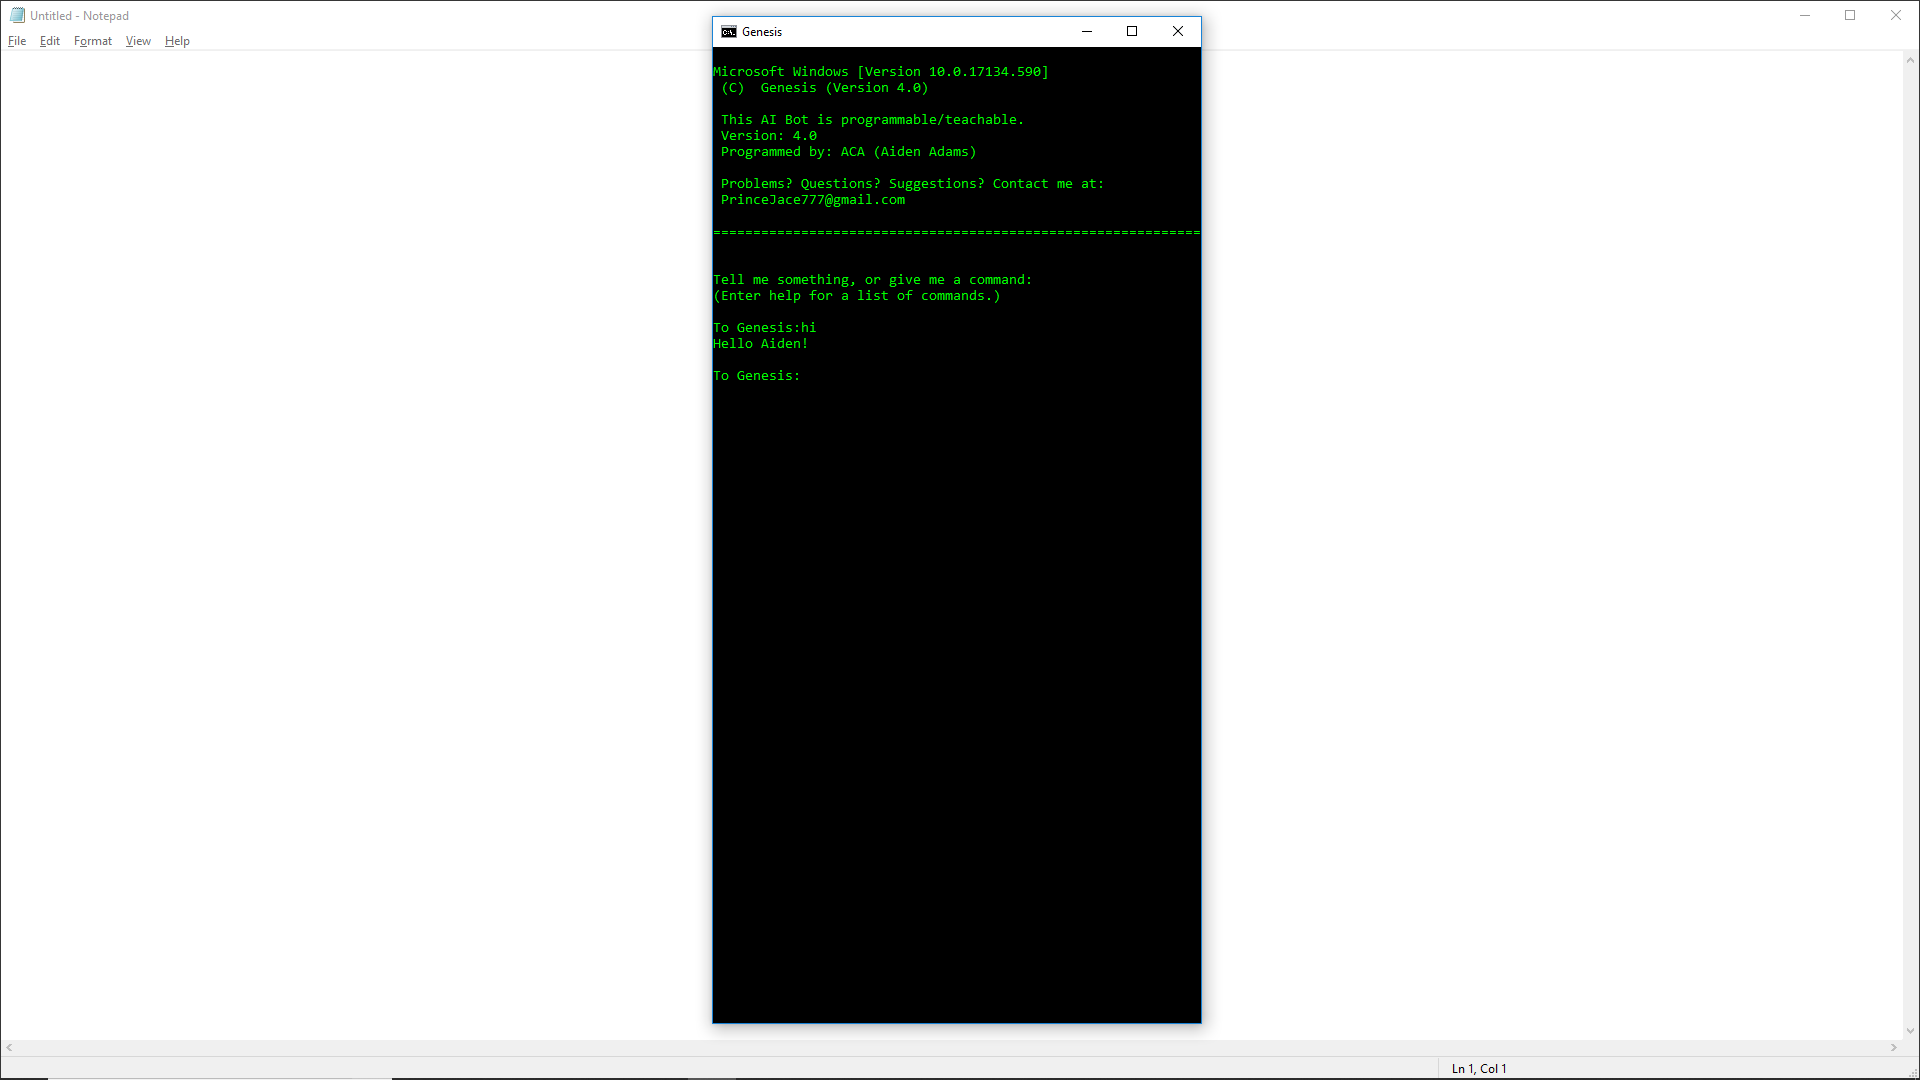Click the Notepad window resize grip
Image resolution: width=1920 pixels, height=1080 pixels.
point(1911,1071)
